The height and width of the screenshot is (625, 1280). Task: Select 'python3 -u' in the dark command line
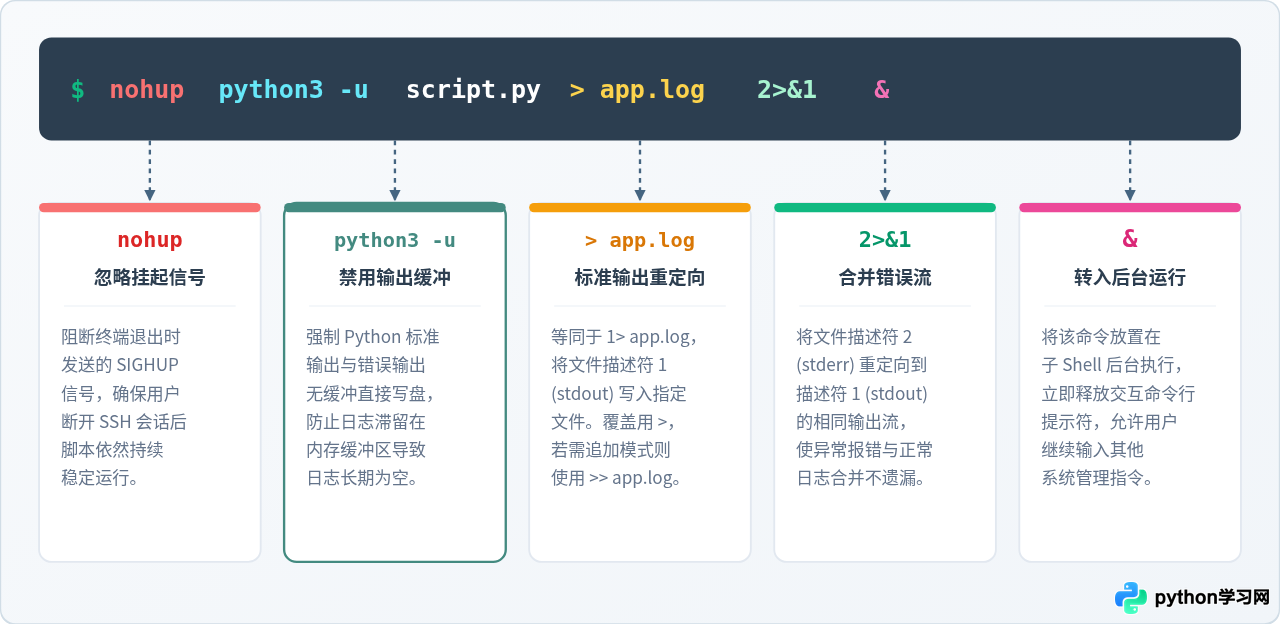click(293, 90)
